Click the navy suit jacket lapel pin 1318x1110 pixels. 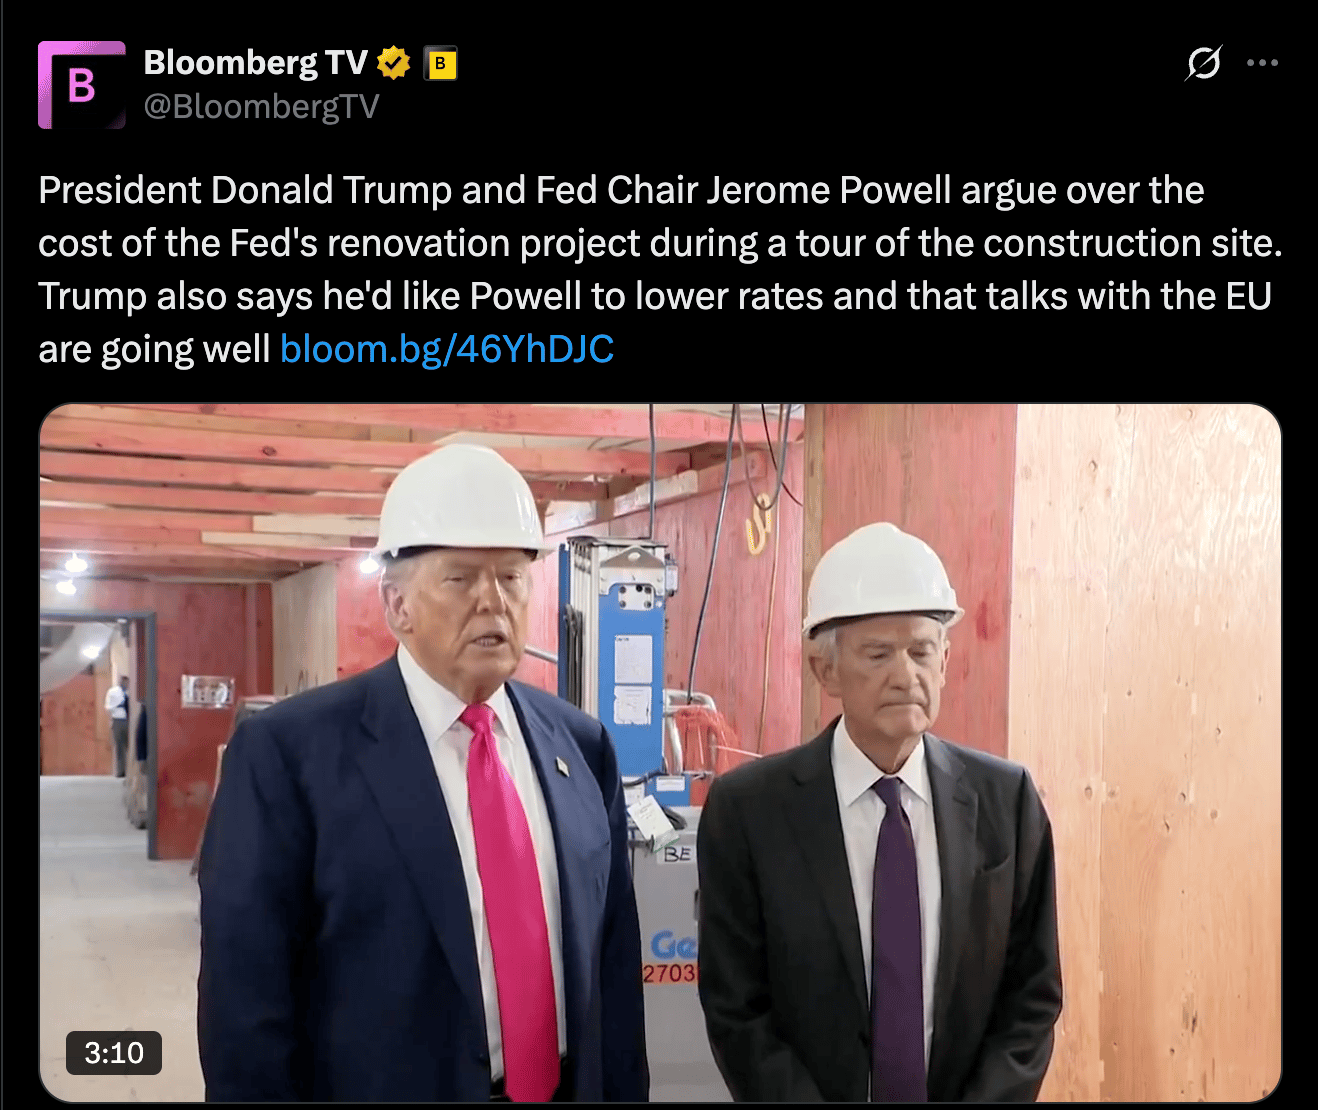562,767
